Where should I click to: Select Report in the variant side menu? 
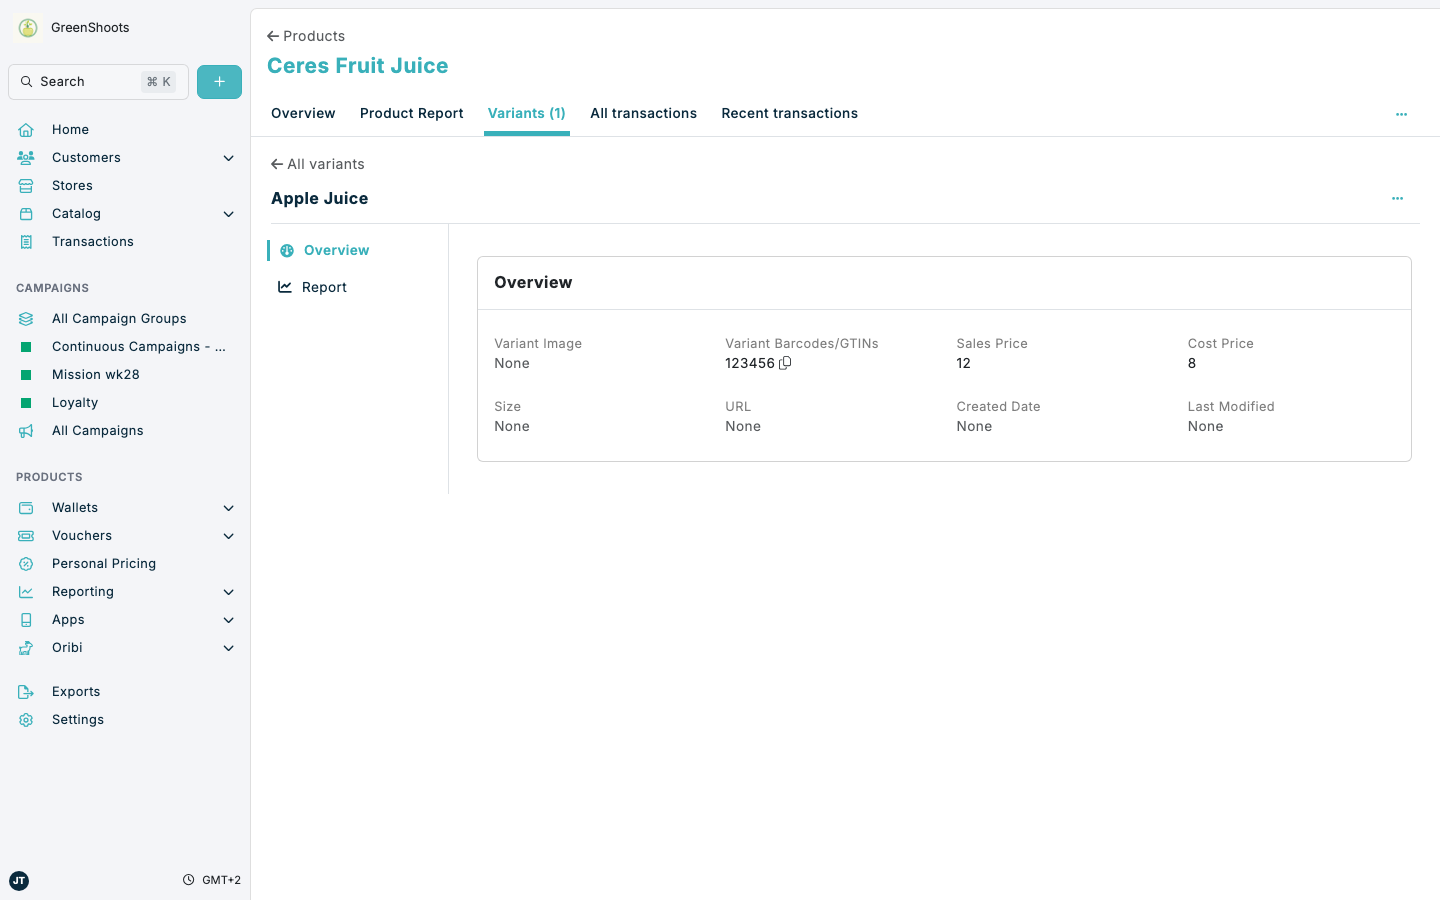coord(325,287)
